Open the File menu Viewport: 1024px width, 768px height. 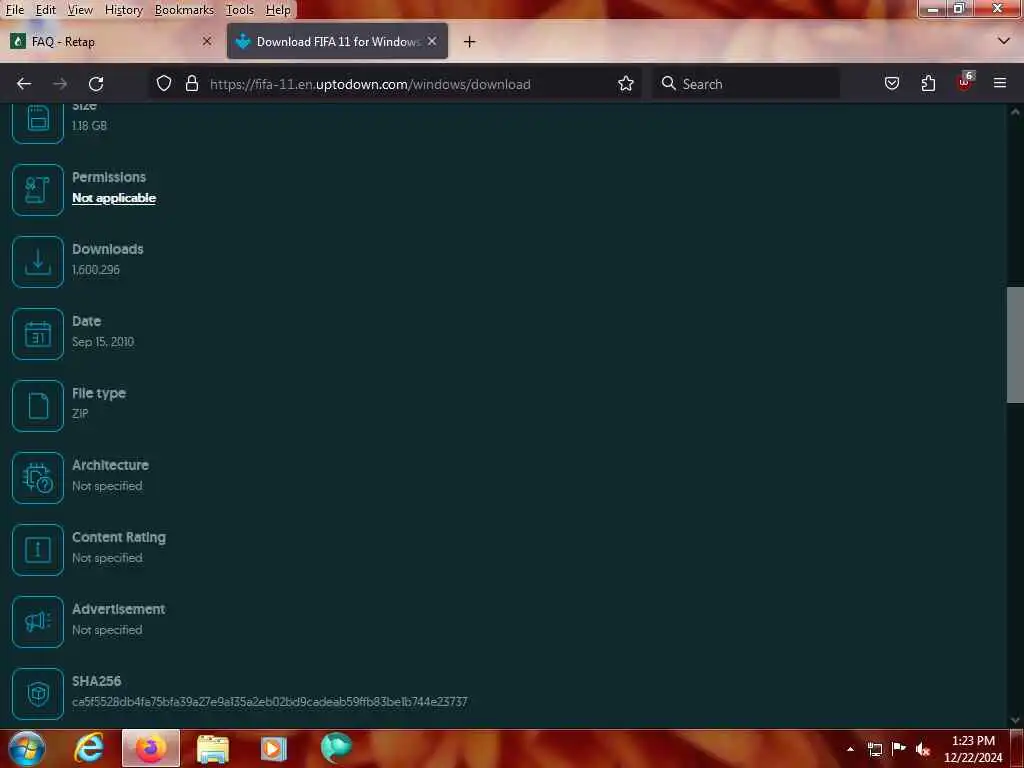point(15,10)
